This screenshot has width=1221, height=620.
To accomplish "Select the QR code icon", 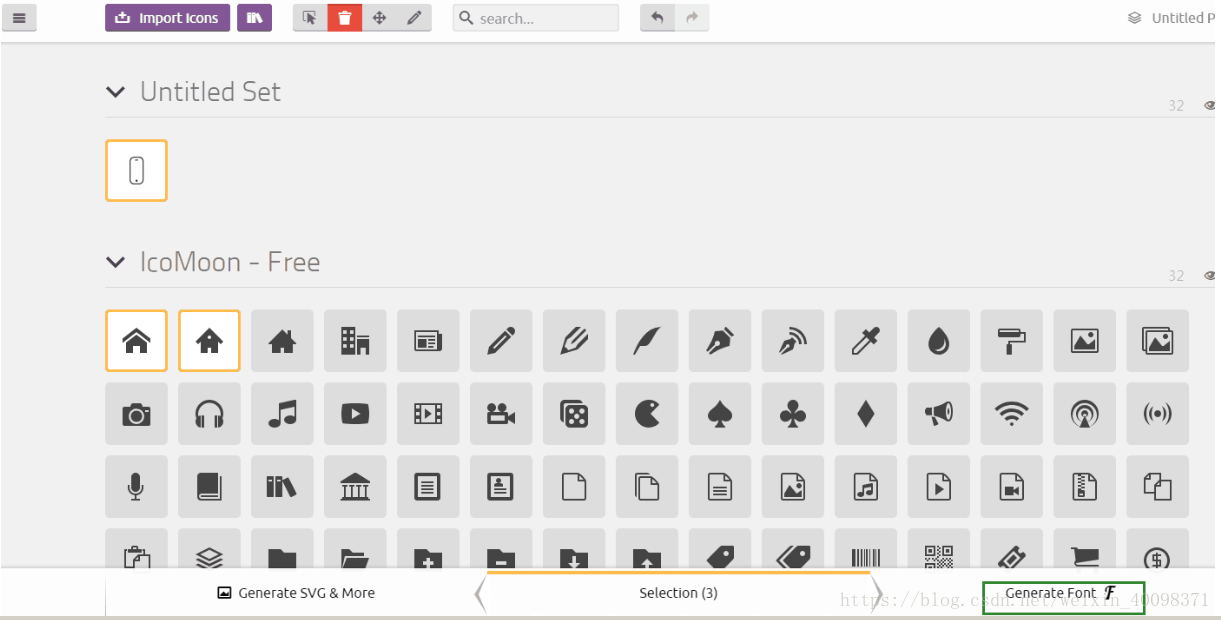I will pos(939,548).
